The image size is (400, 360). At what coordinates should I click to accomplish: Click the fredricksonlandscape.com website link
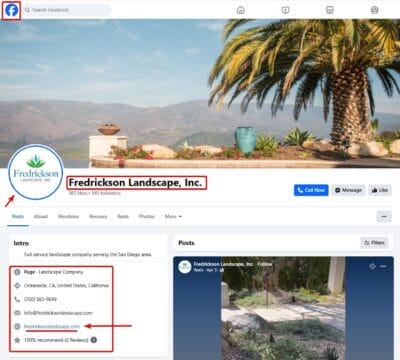click(52, 326)
